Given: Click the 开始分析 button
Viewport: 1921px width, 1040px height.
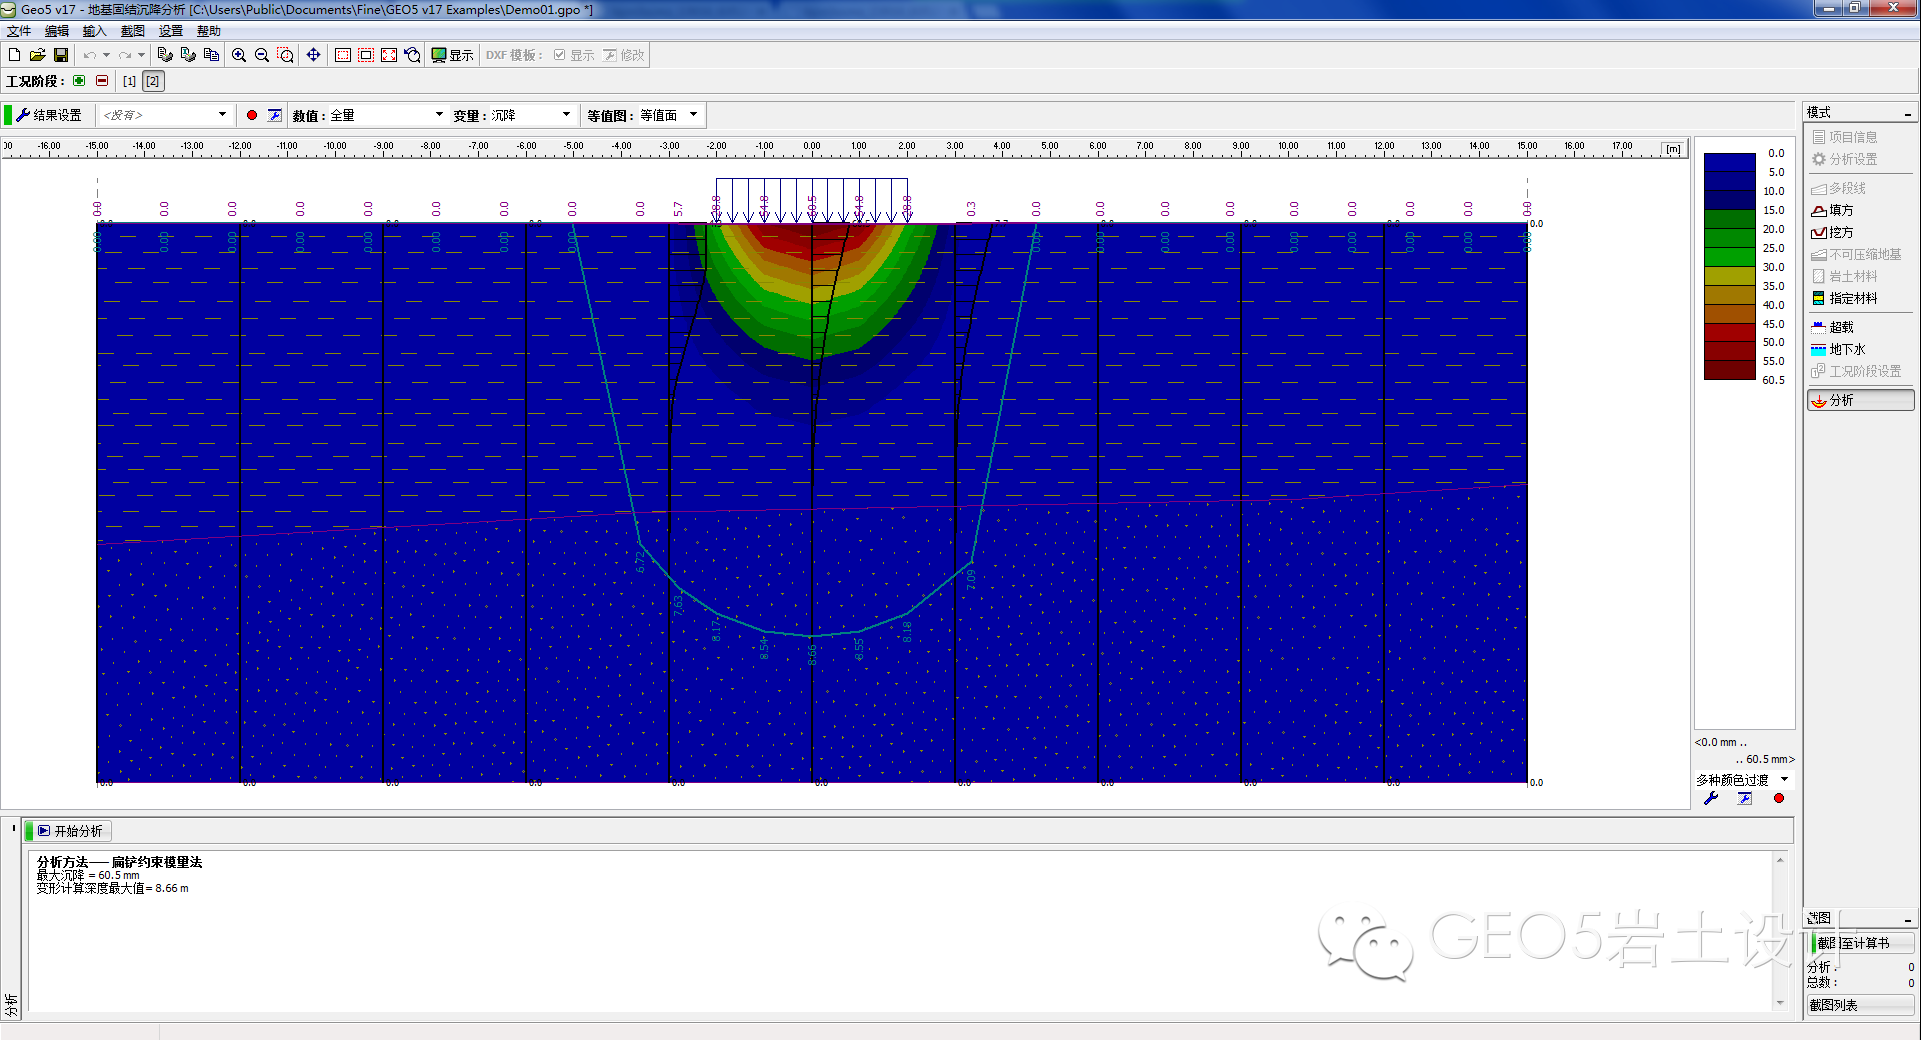Looking at the screenshot, I should (x=70, y=831).
